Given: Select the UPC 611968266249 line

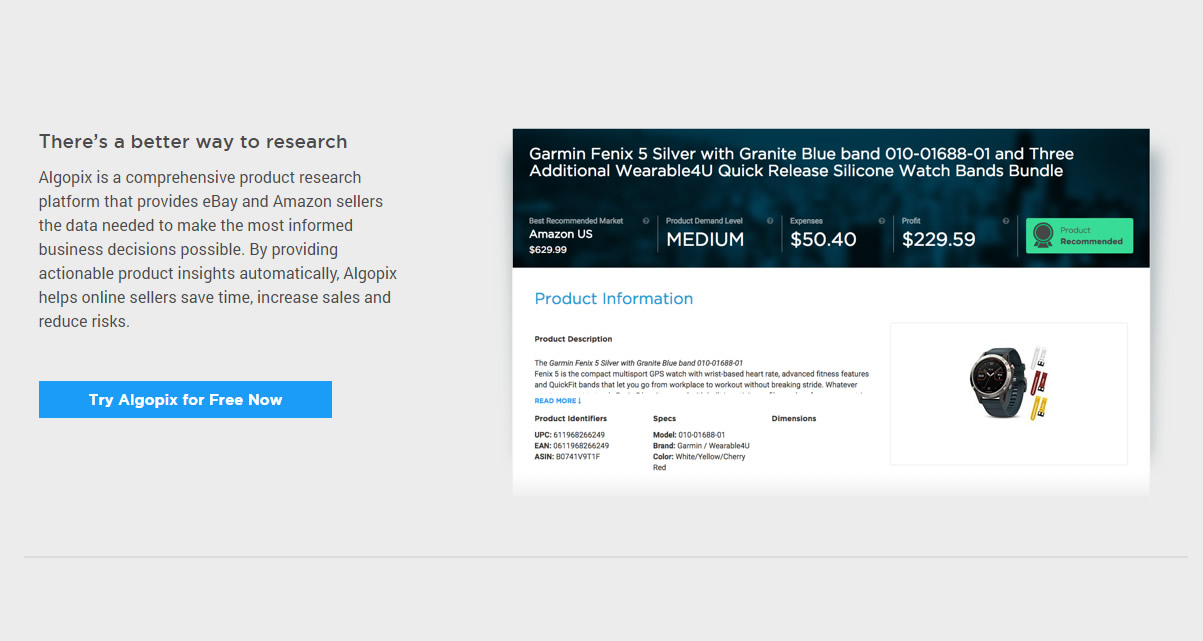Looking at the screenshot, I should tap(570, 435).
